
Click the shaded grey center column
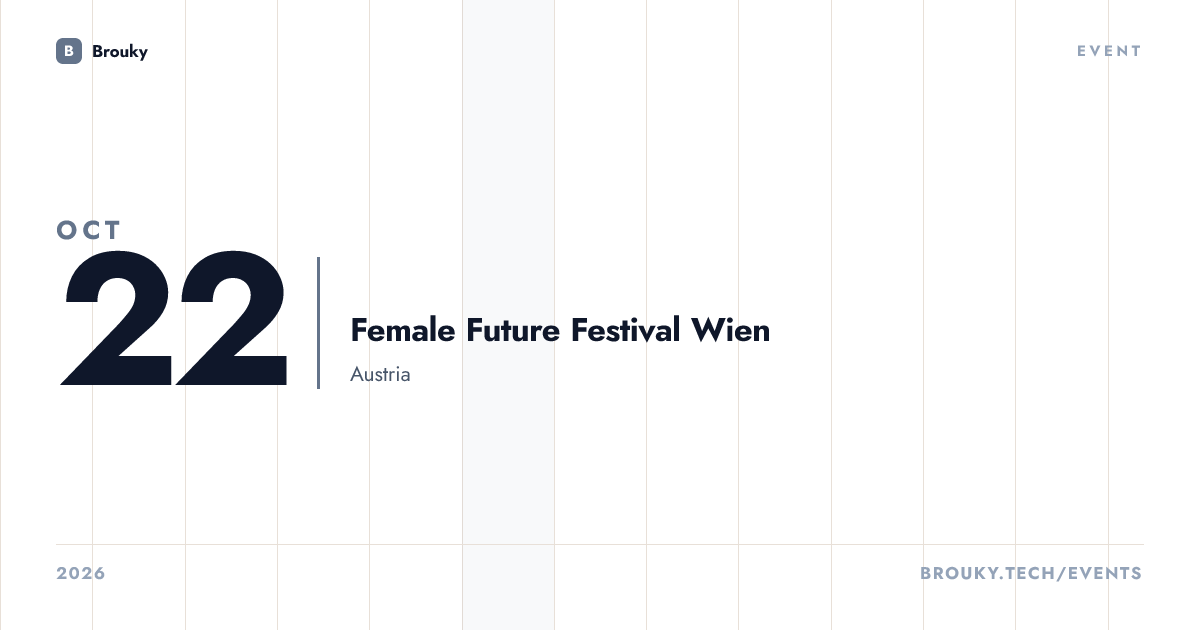pyautogui.click(x=508, y=315)
